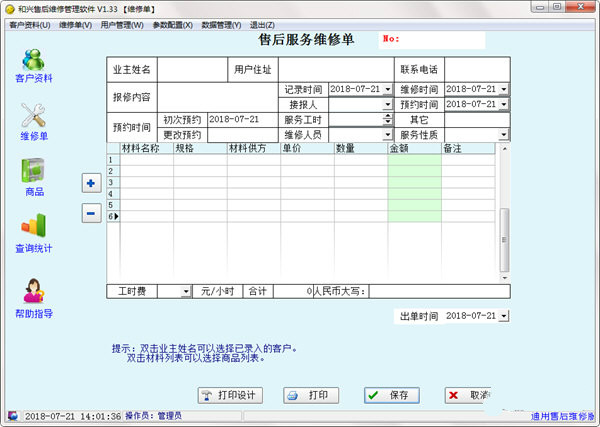Expand 出单时间 date dropdown
The width and height of the screenshot is (600, 427).
tap(504, 316)
